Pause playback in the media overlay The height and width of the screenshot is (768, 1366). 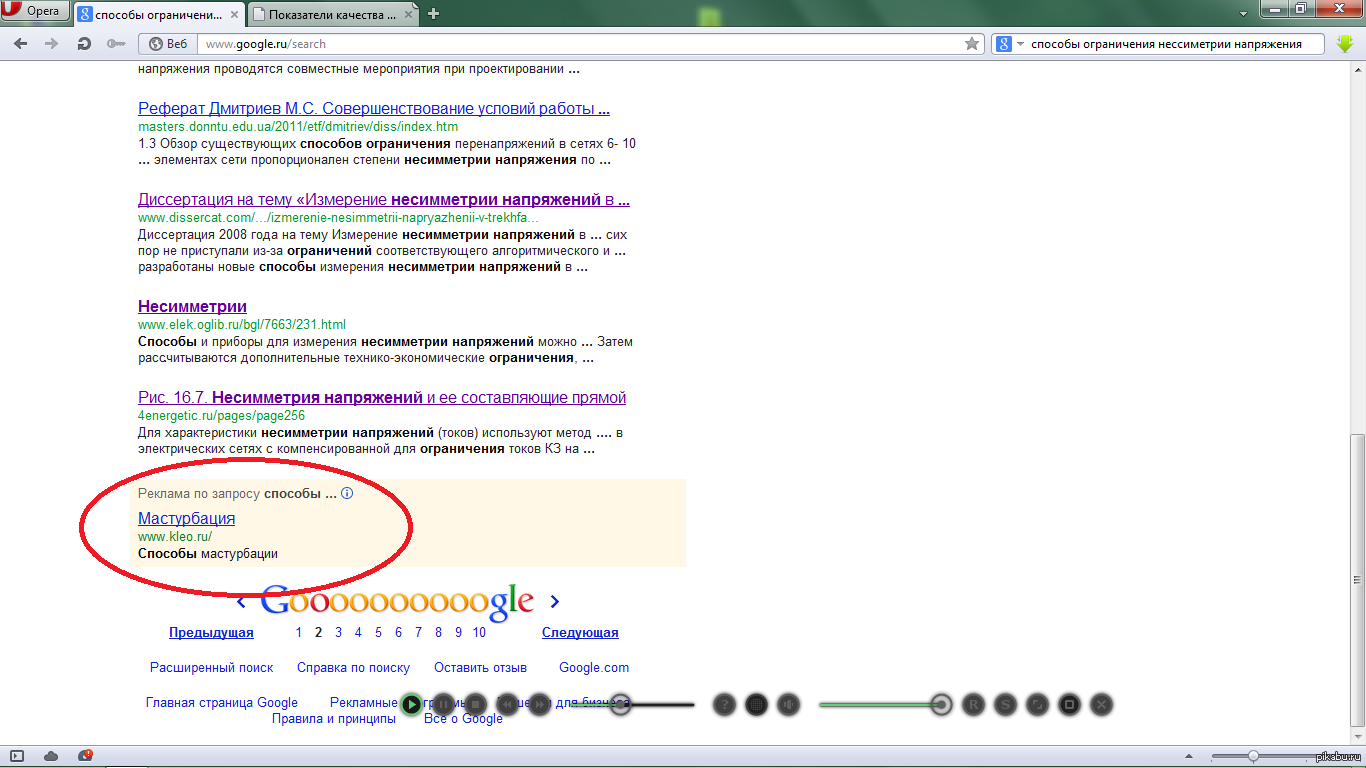446,704
